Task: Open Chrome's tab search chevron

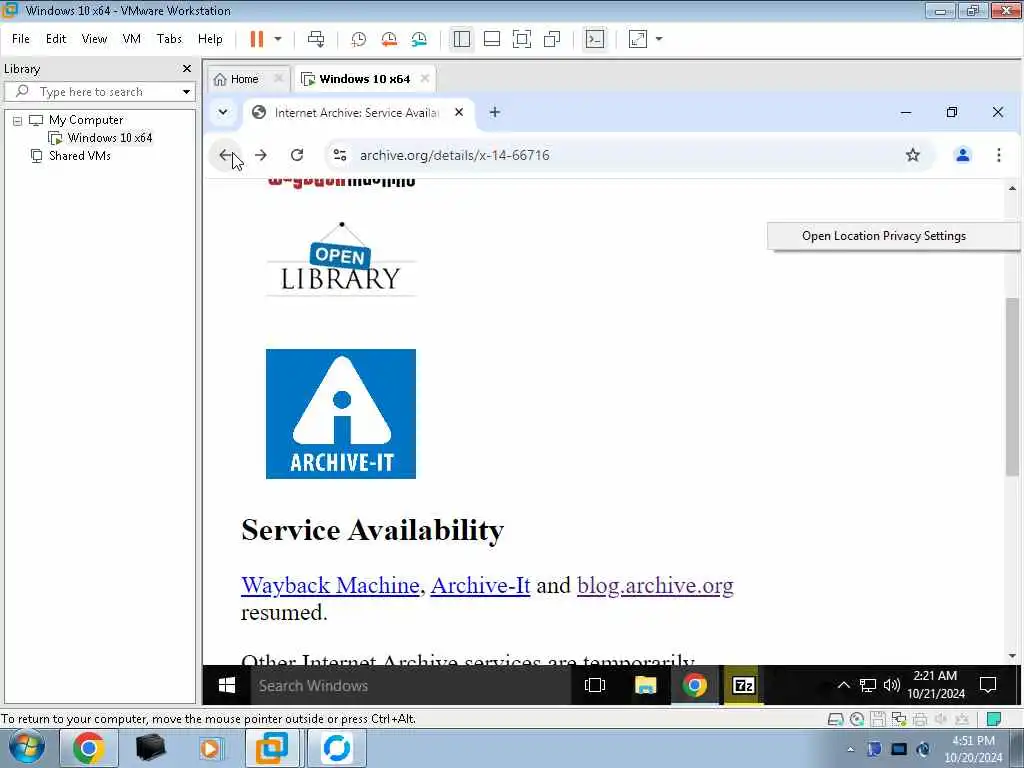Action: (223, 112)
